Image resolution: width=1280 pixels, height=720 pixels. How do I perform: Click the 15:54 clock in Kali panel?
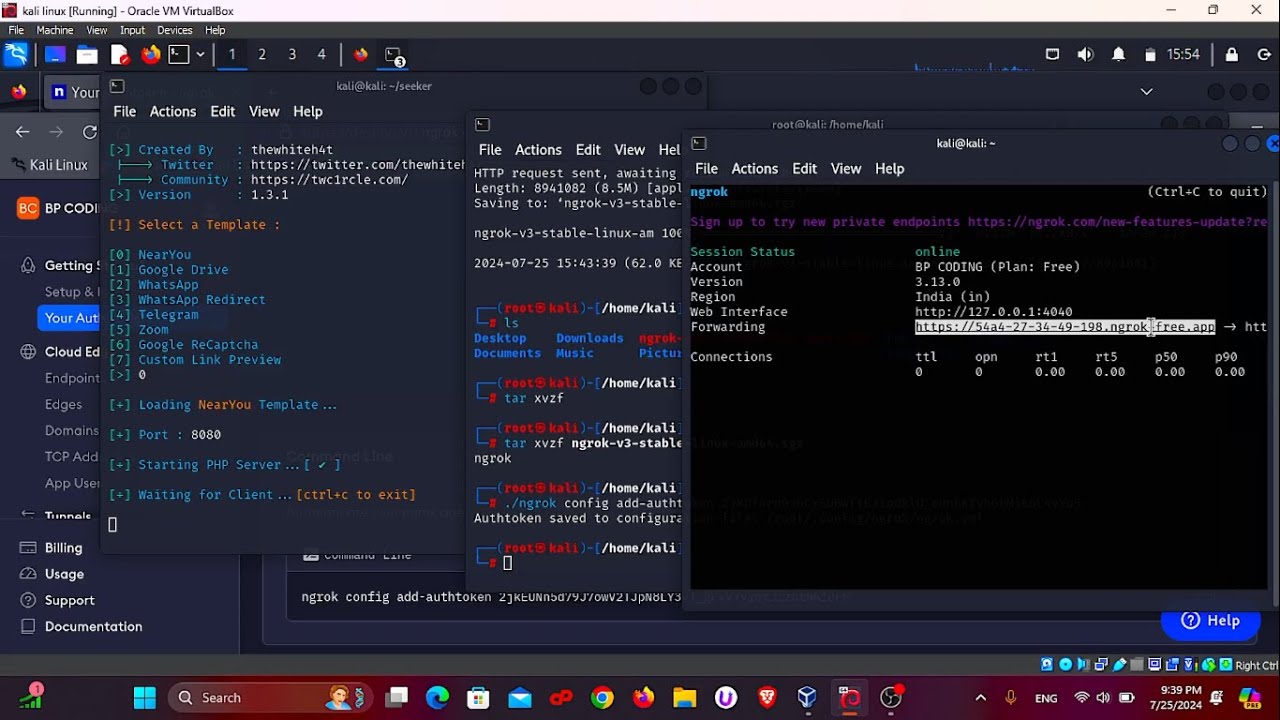point(1183,54)
